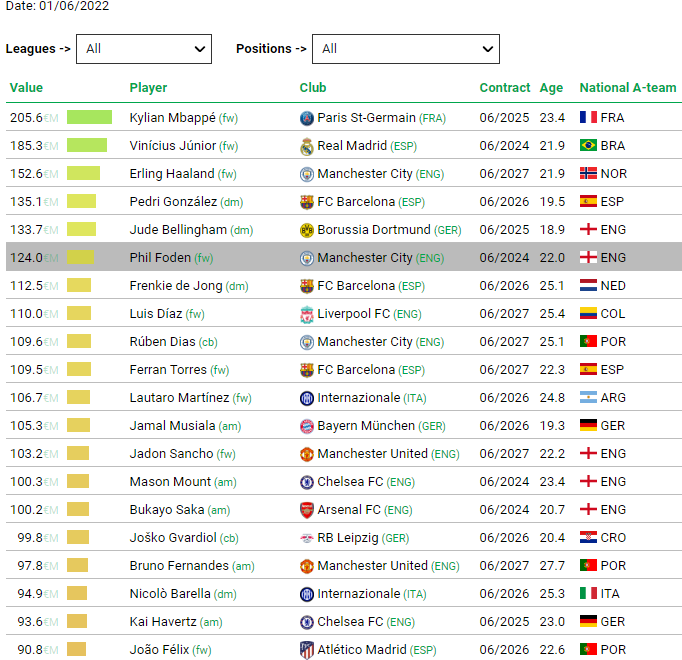The image size is (682, 660).
Task: Open Kylian Mbappé player name
Action: click(x=172, y=118)
